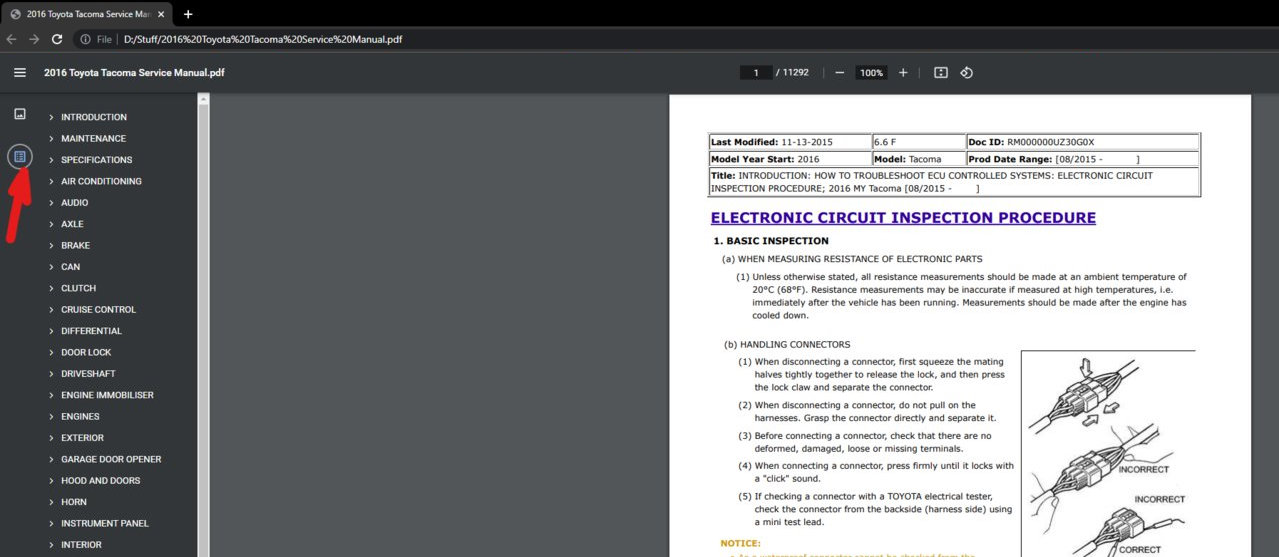
Task: Click the Last Modified 11-13-2015 cell
Action: click(x=790, y=142)
